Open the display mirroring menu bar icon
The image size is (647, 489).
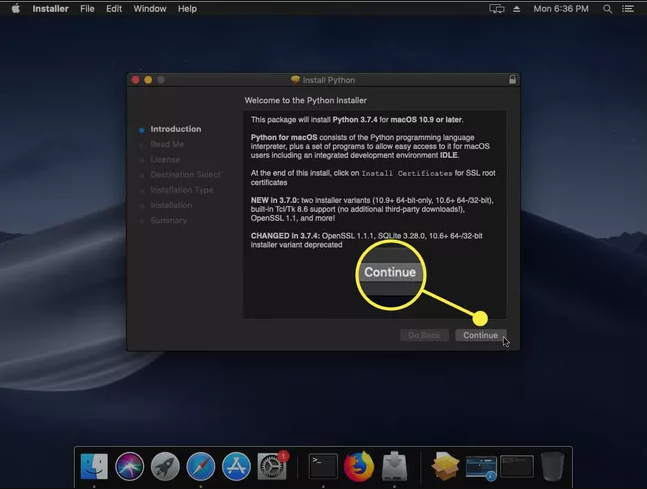click(x=497, y=9)
